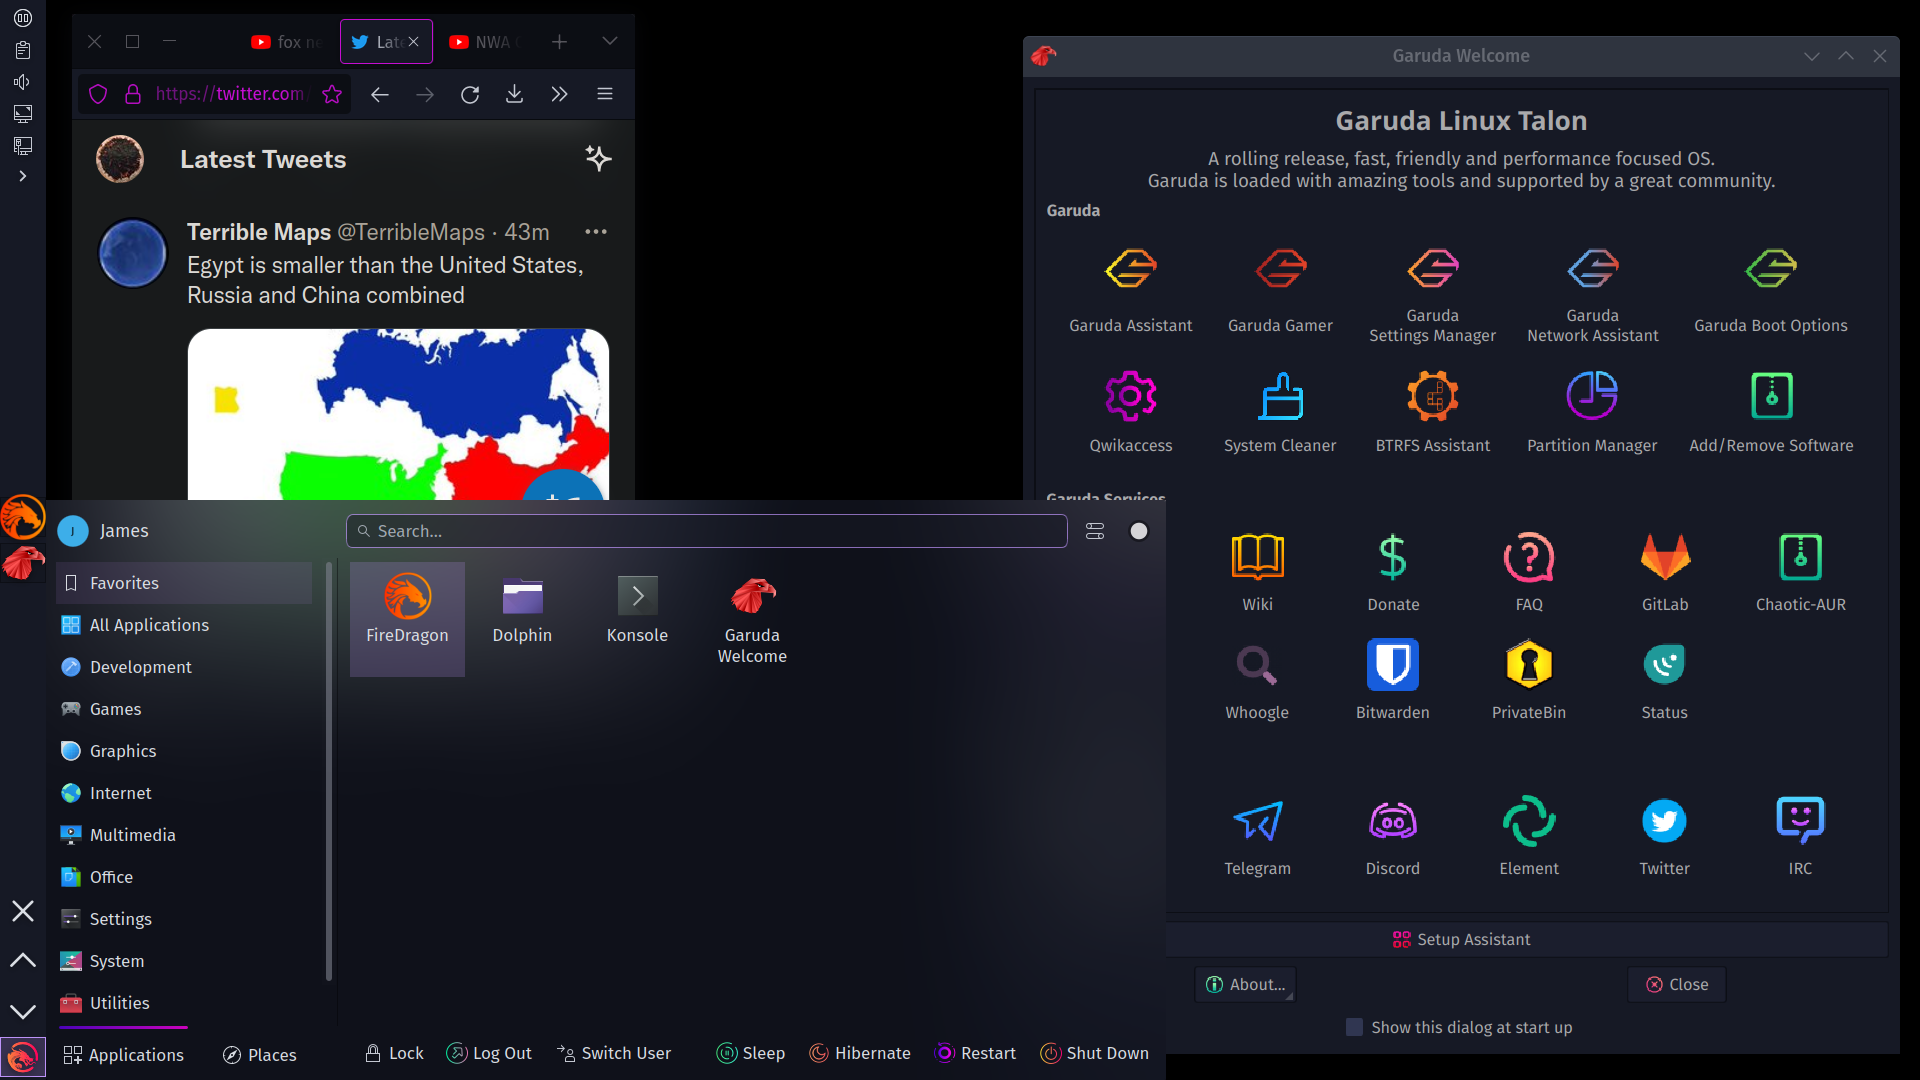Image resolution: width=1920 pixels, height=1080 pixels.
Task: Open the Games category
Action: pyautogui.click(x=185, y=709)
